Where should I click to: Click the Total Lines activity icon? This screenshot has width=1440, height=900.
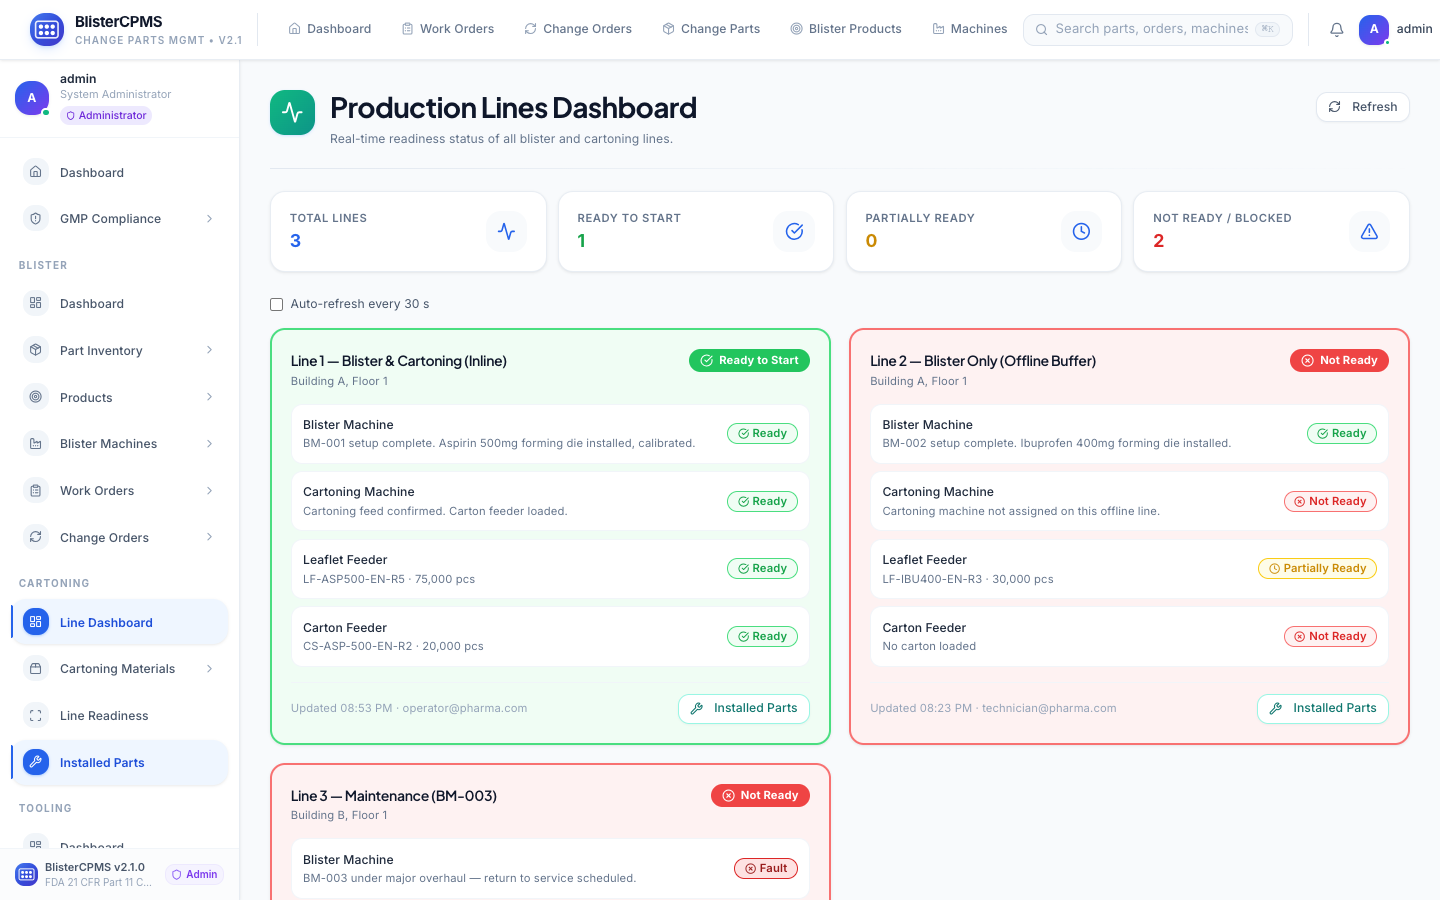point(507,231)
